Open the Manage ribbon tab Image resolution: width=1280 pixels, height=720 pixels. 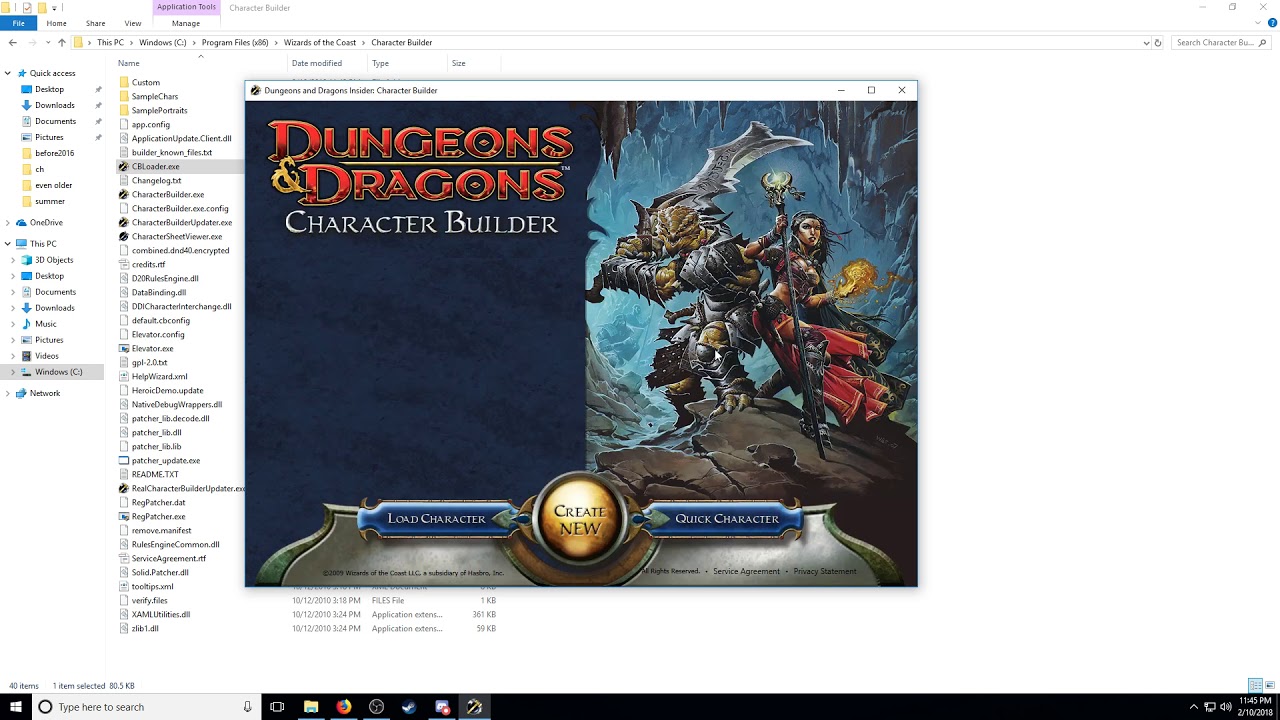point(185,23)
